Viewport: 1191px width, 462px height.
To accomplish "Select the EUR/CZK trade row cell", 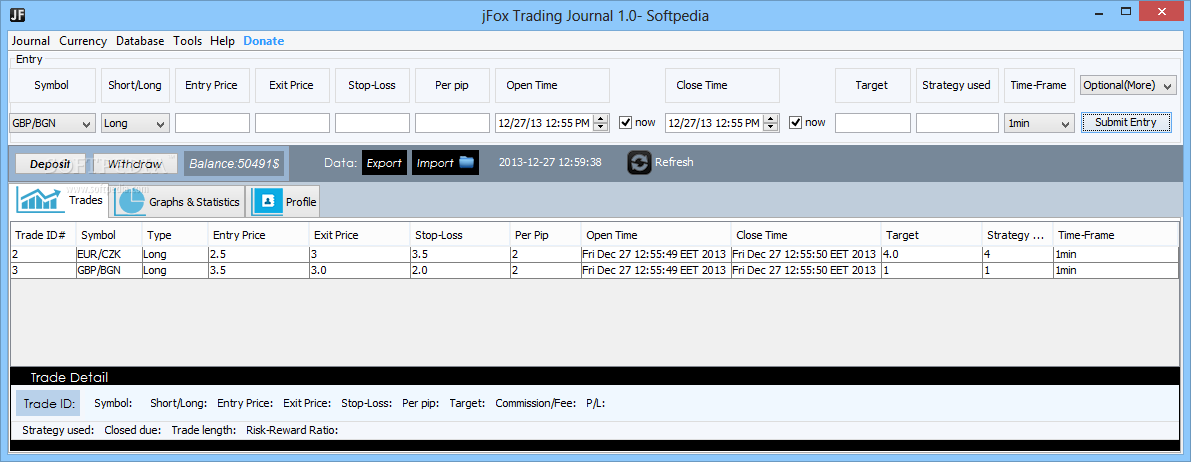I will tap(109, 255).
